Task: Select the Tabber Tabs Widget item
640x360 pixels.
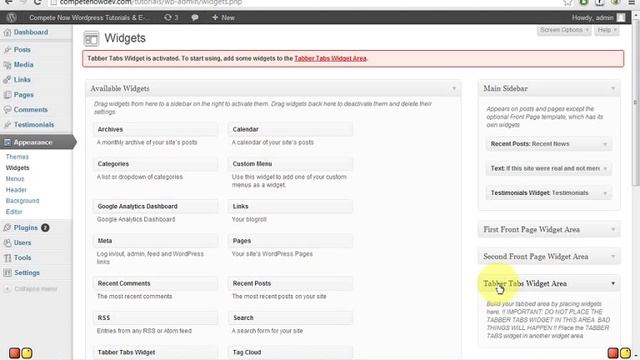Action: pos(156,352)
